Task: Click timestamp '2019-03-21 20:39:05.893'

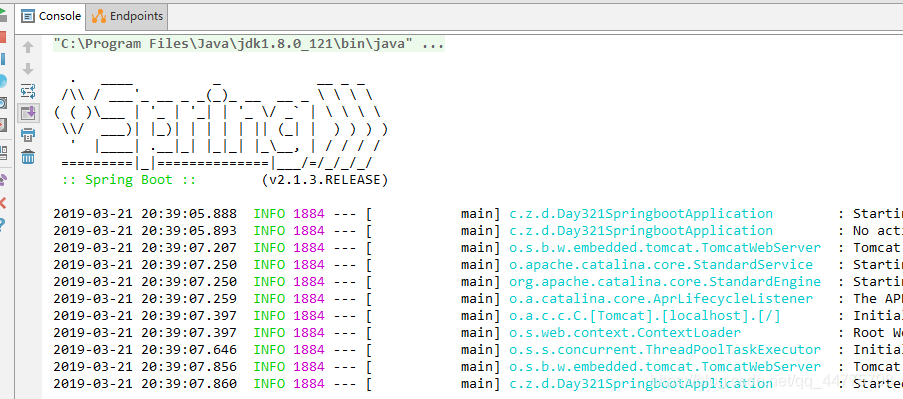Action: (145, 231)
